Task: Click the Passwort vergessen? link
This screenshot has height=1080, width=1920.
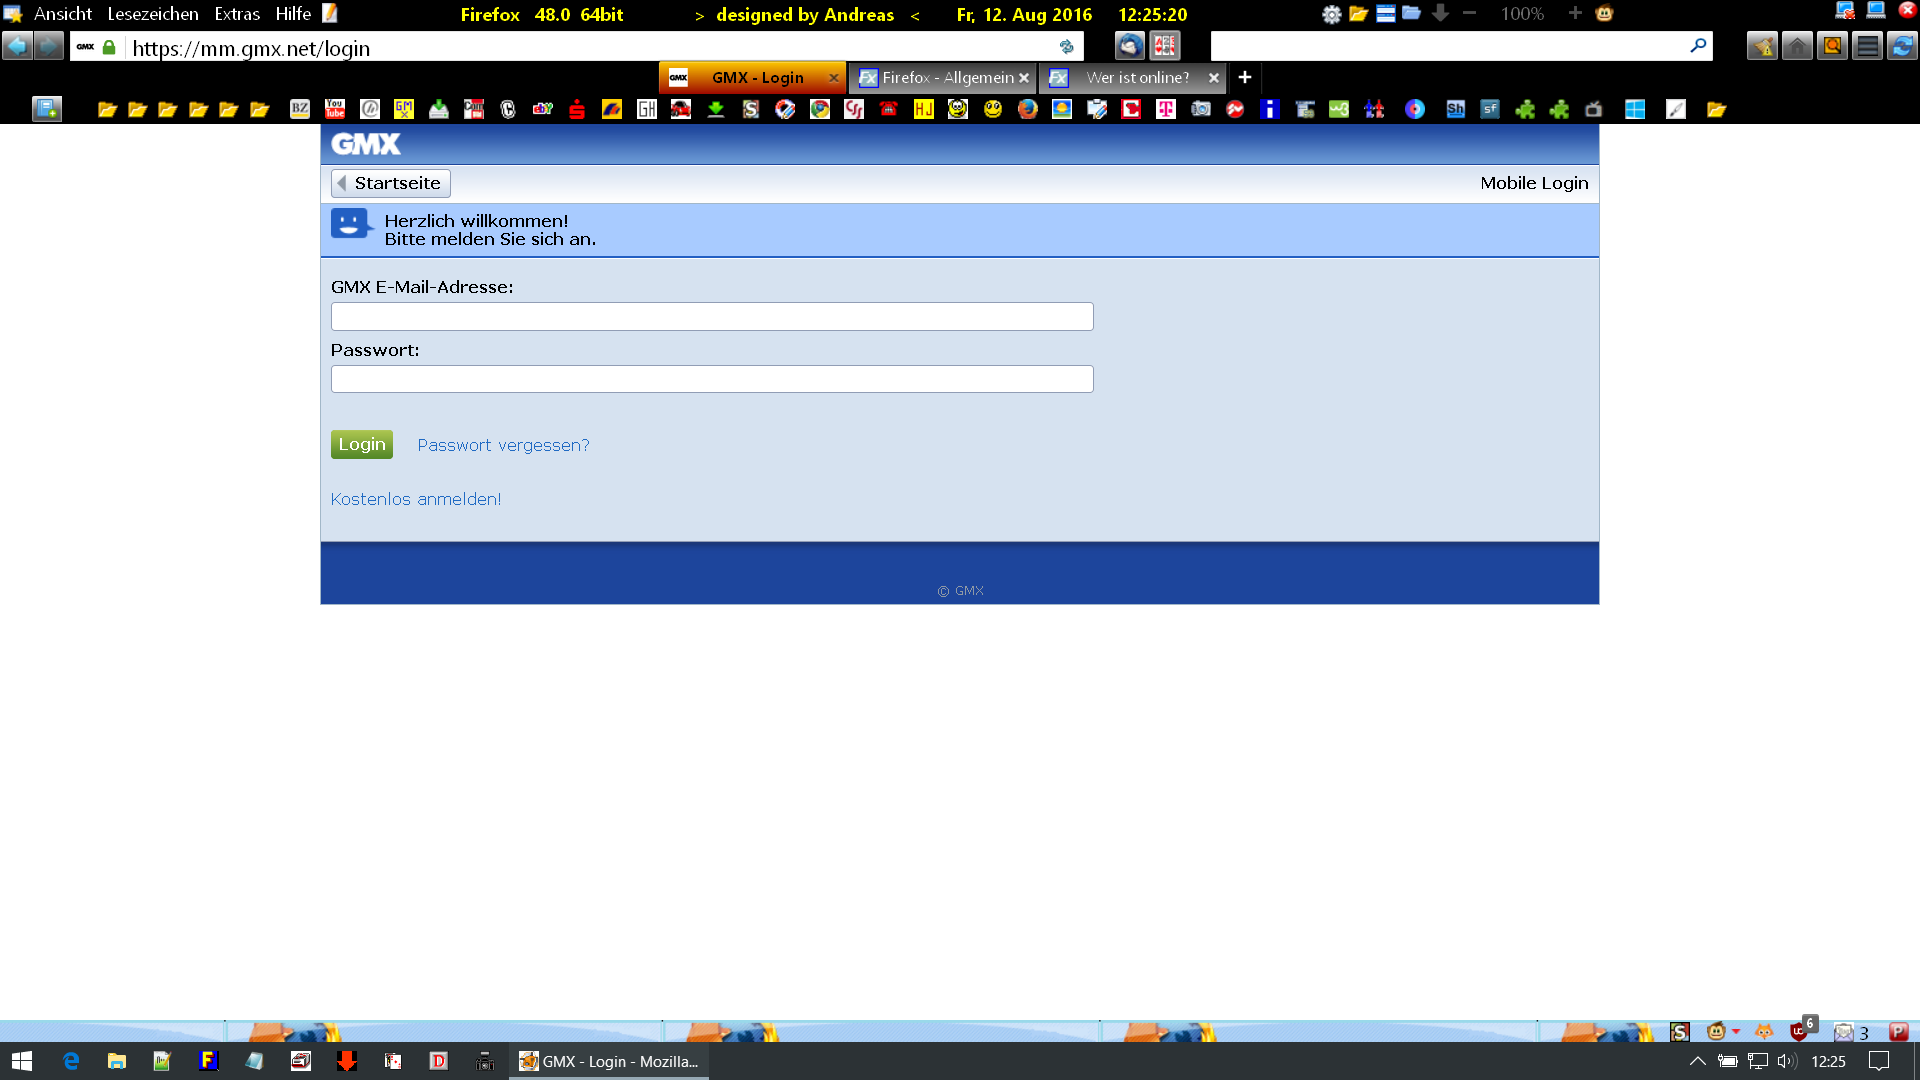Action: [x=503, y=445]
